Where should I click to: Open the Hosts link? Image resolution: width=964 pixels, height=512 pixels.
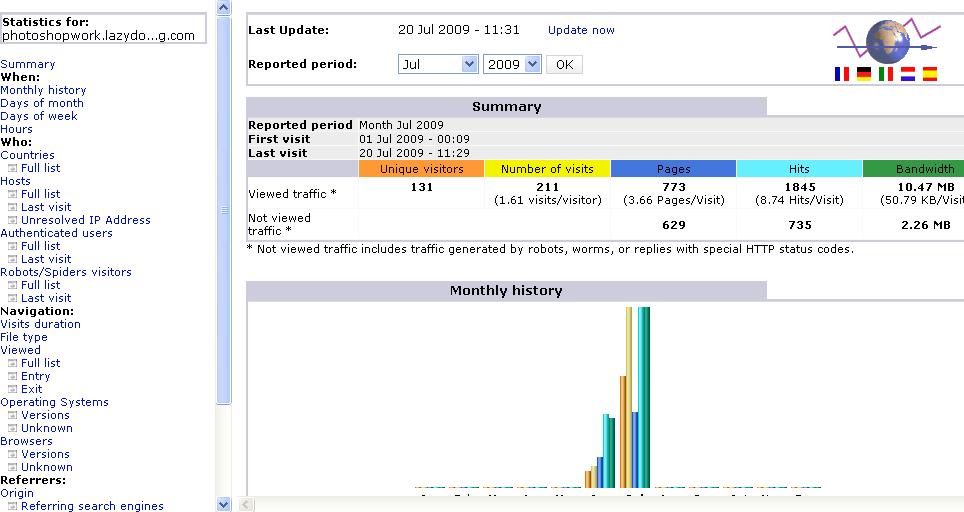[x=15, y=181]
